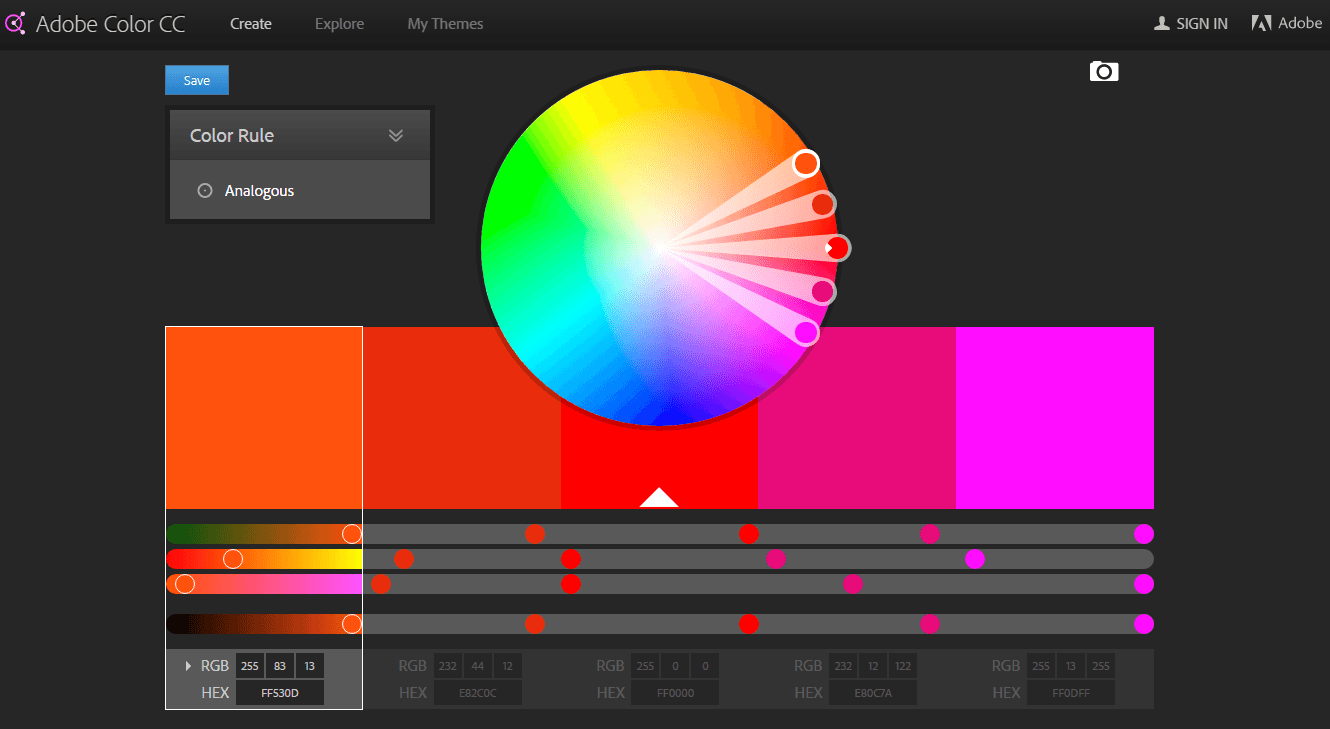Screen dimensions: 1330x729
Task: Click the red base color wheel handle
Action: (838, 247)
